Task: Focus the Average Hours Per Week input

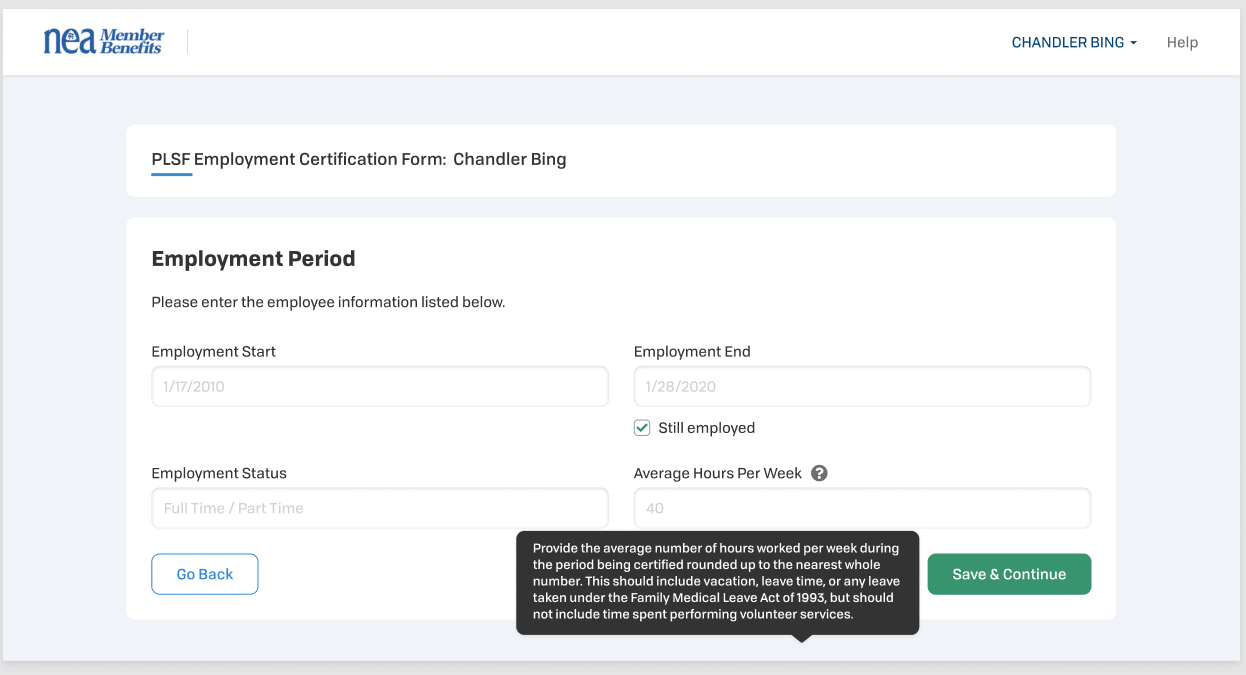Action: point(862,508)
